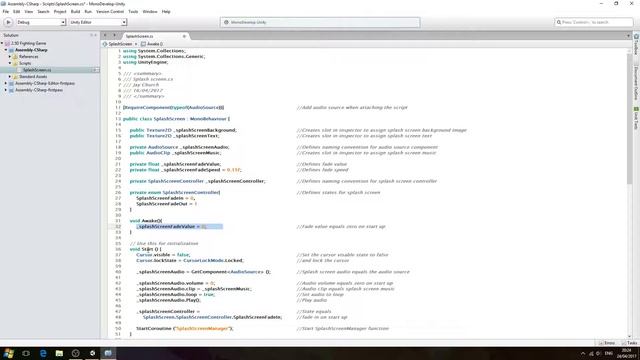This screenshot has width=640, height=360.
Task: Open the Awake() member breadcrumb dropdown
Action: click(x=152, y=44)
